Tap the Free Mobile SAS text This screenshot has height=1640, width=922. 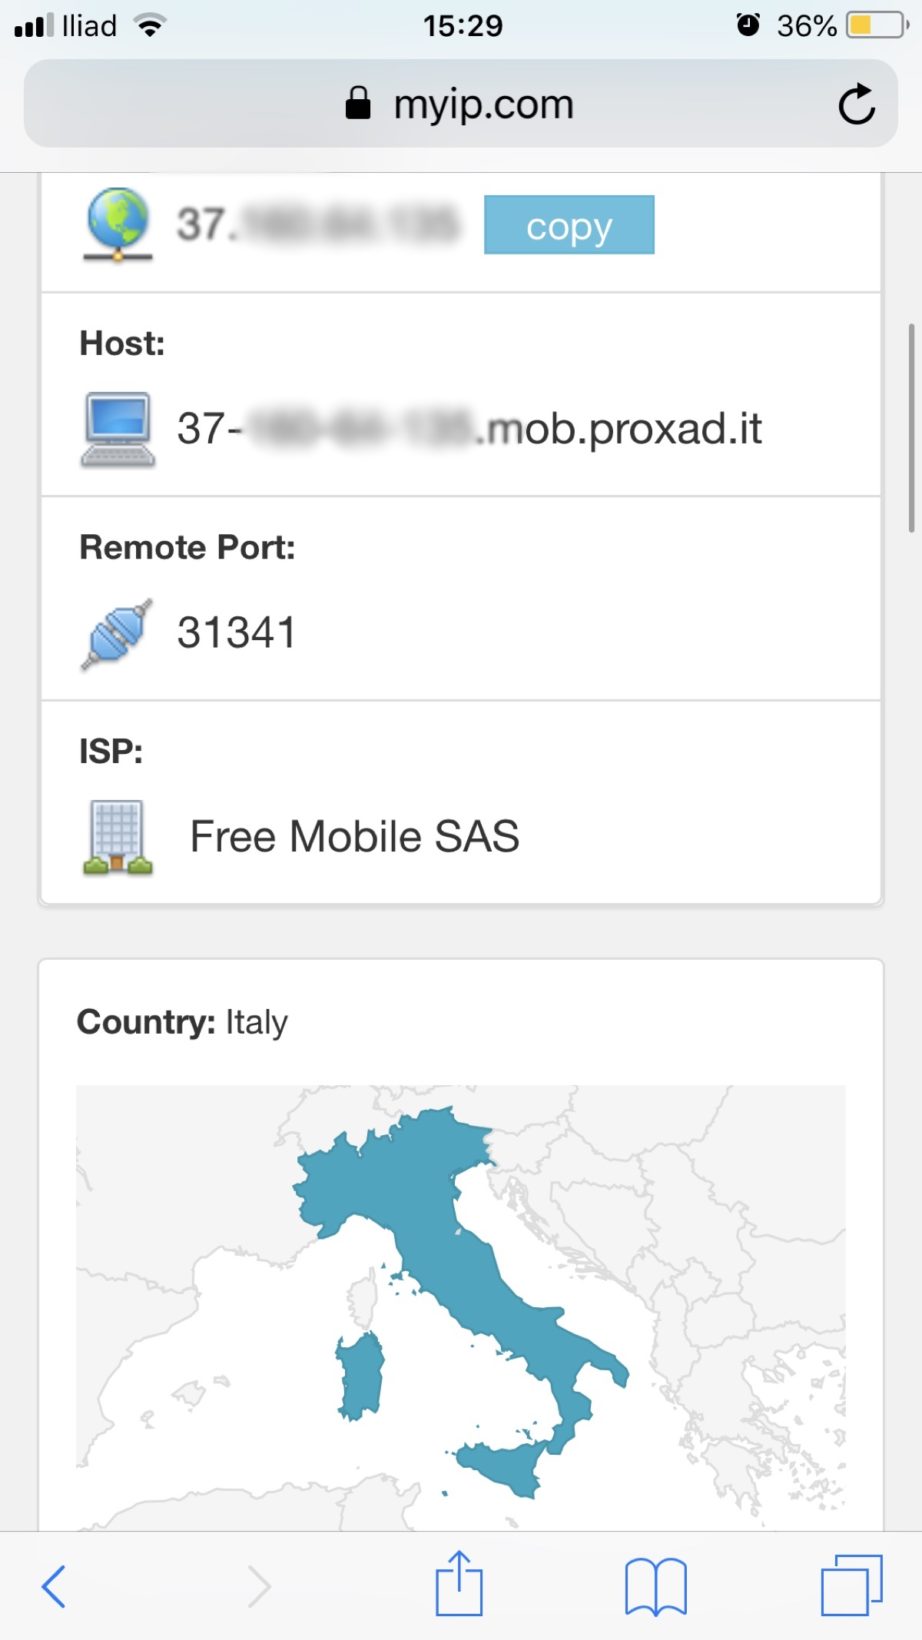pos(355,837)
